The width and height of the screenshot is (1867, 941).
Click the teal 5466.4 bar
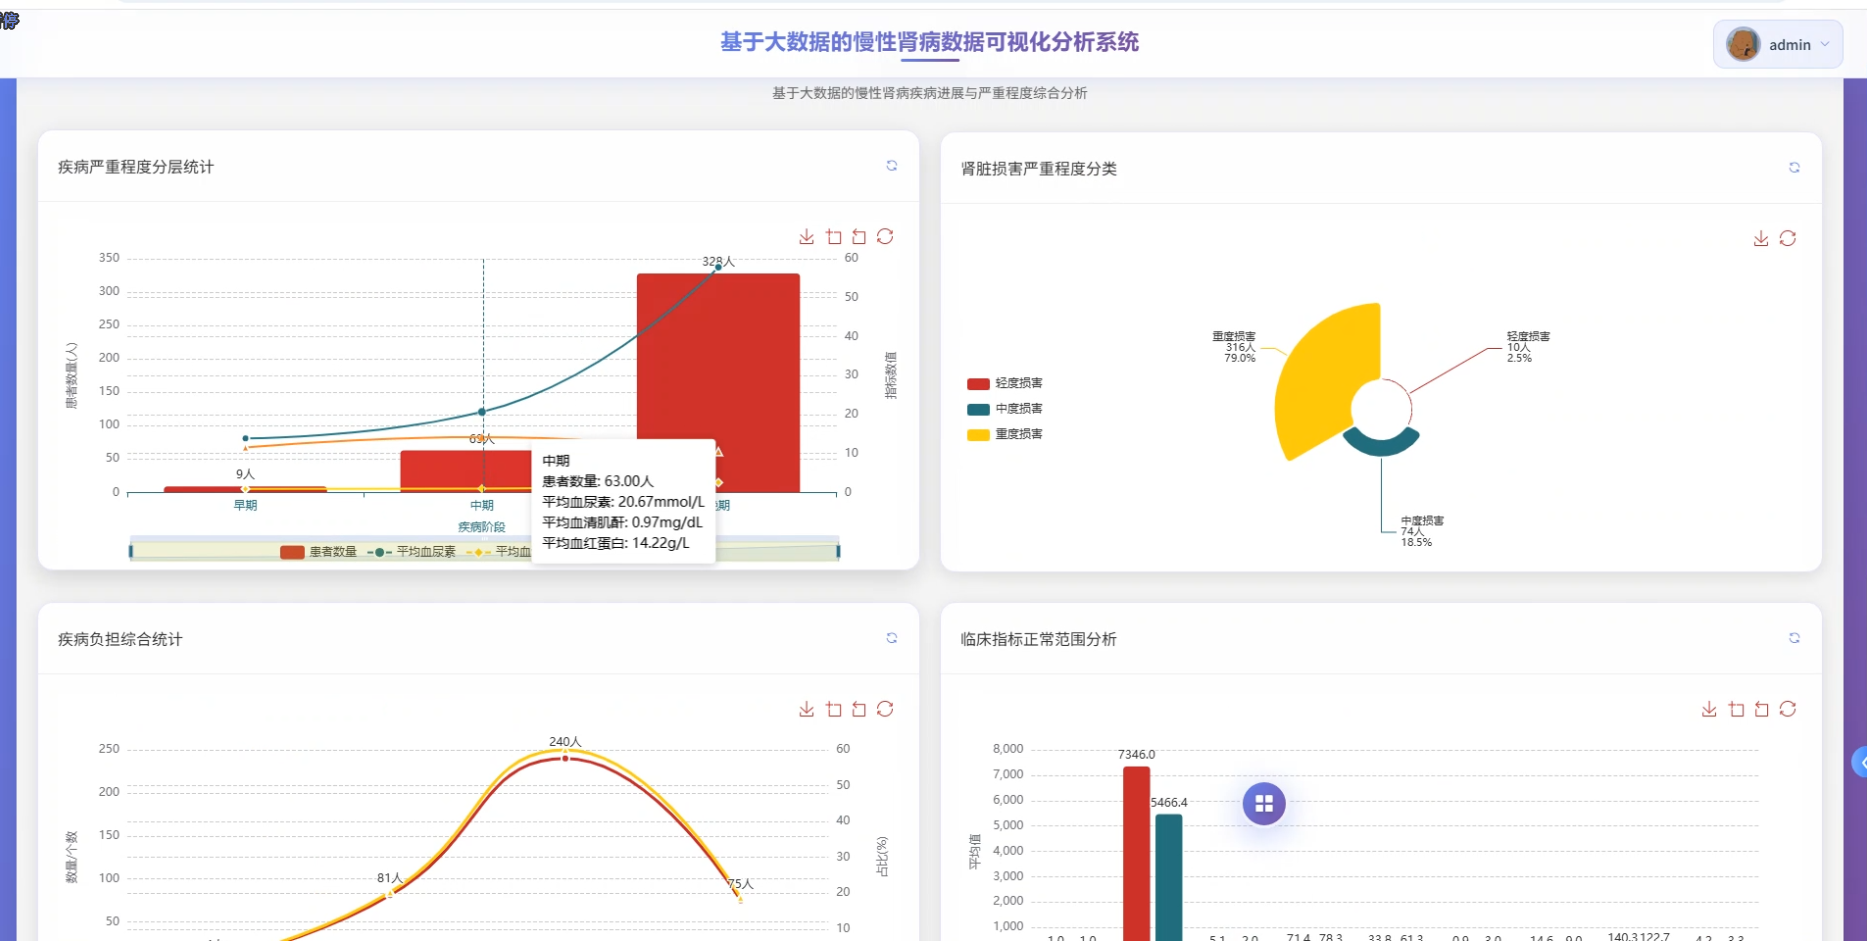[1169, 877]
